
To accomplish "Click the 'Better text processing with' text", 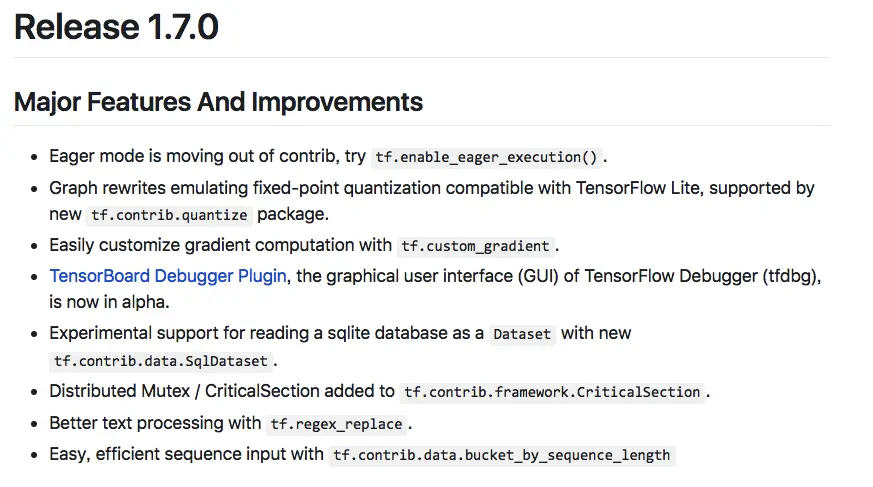I will (x=155, y=423).
